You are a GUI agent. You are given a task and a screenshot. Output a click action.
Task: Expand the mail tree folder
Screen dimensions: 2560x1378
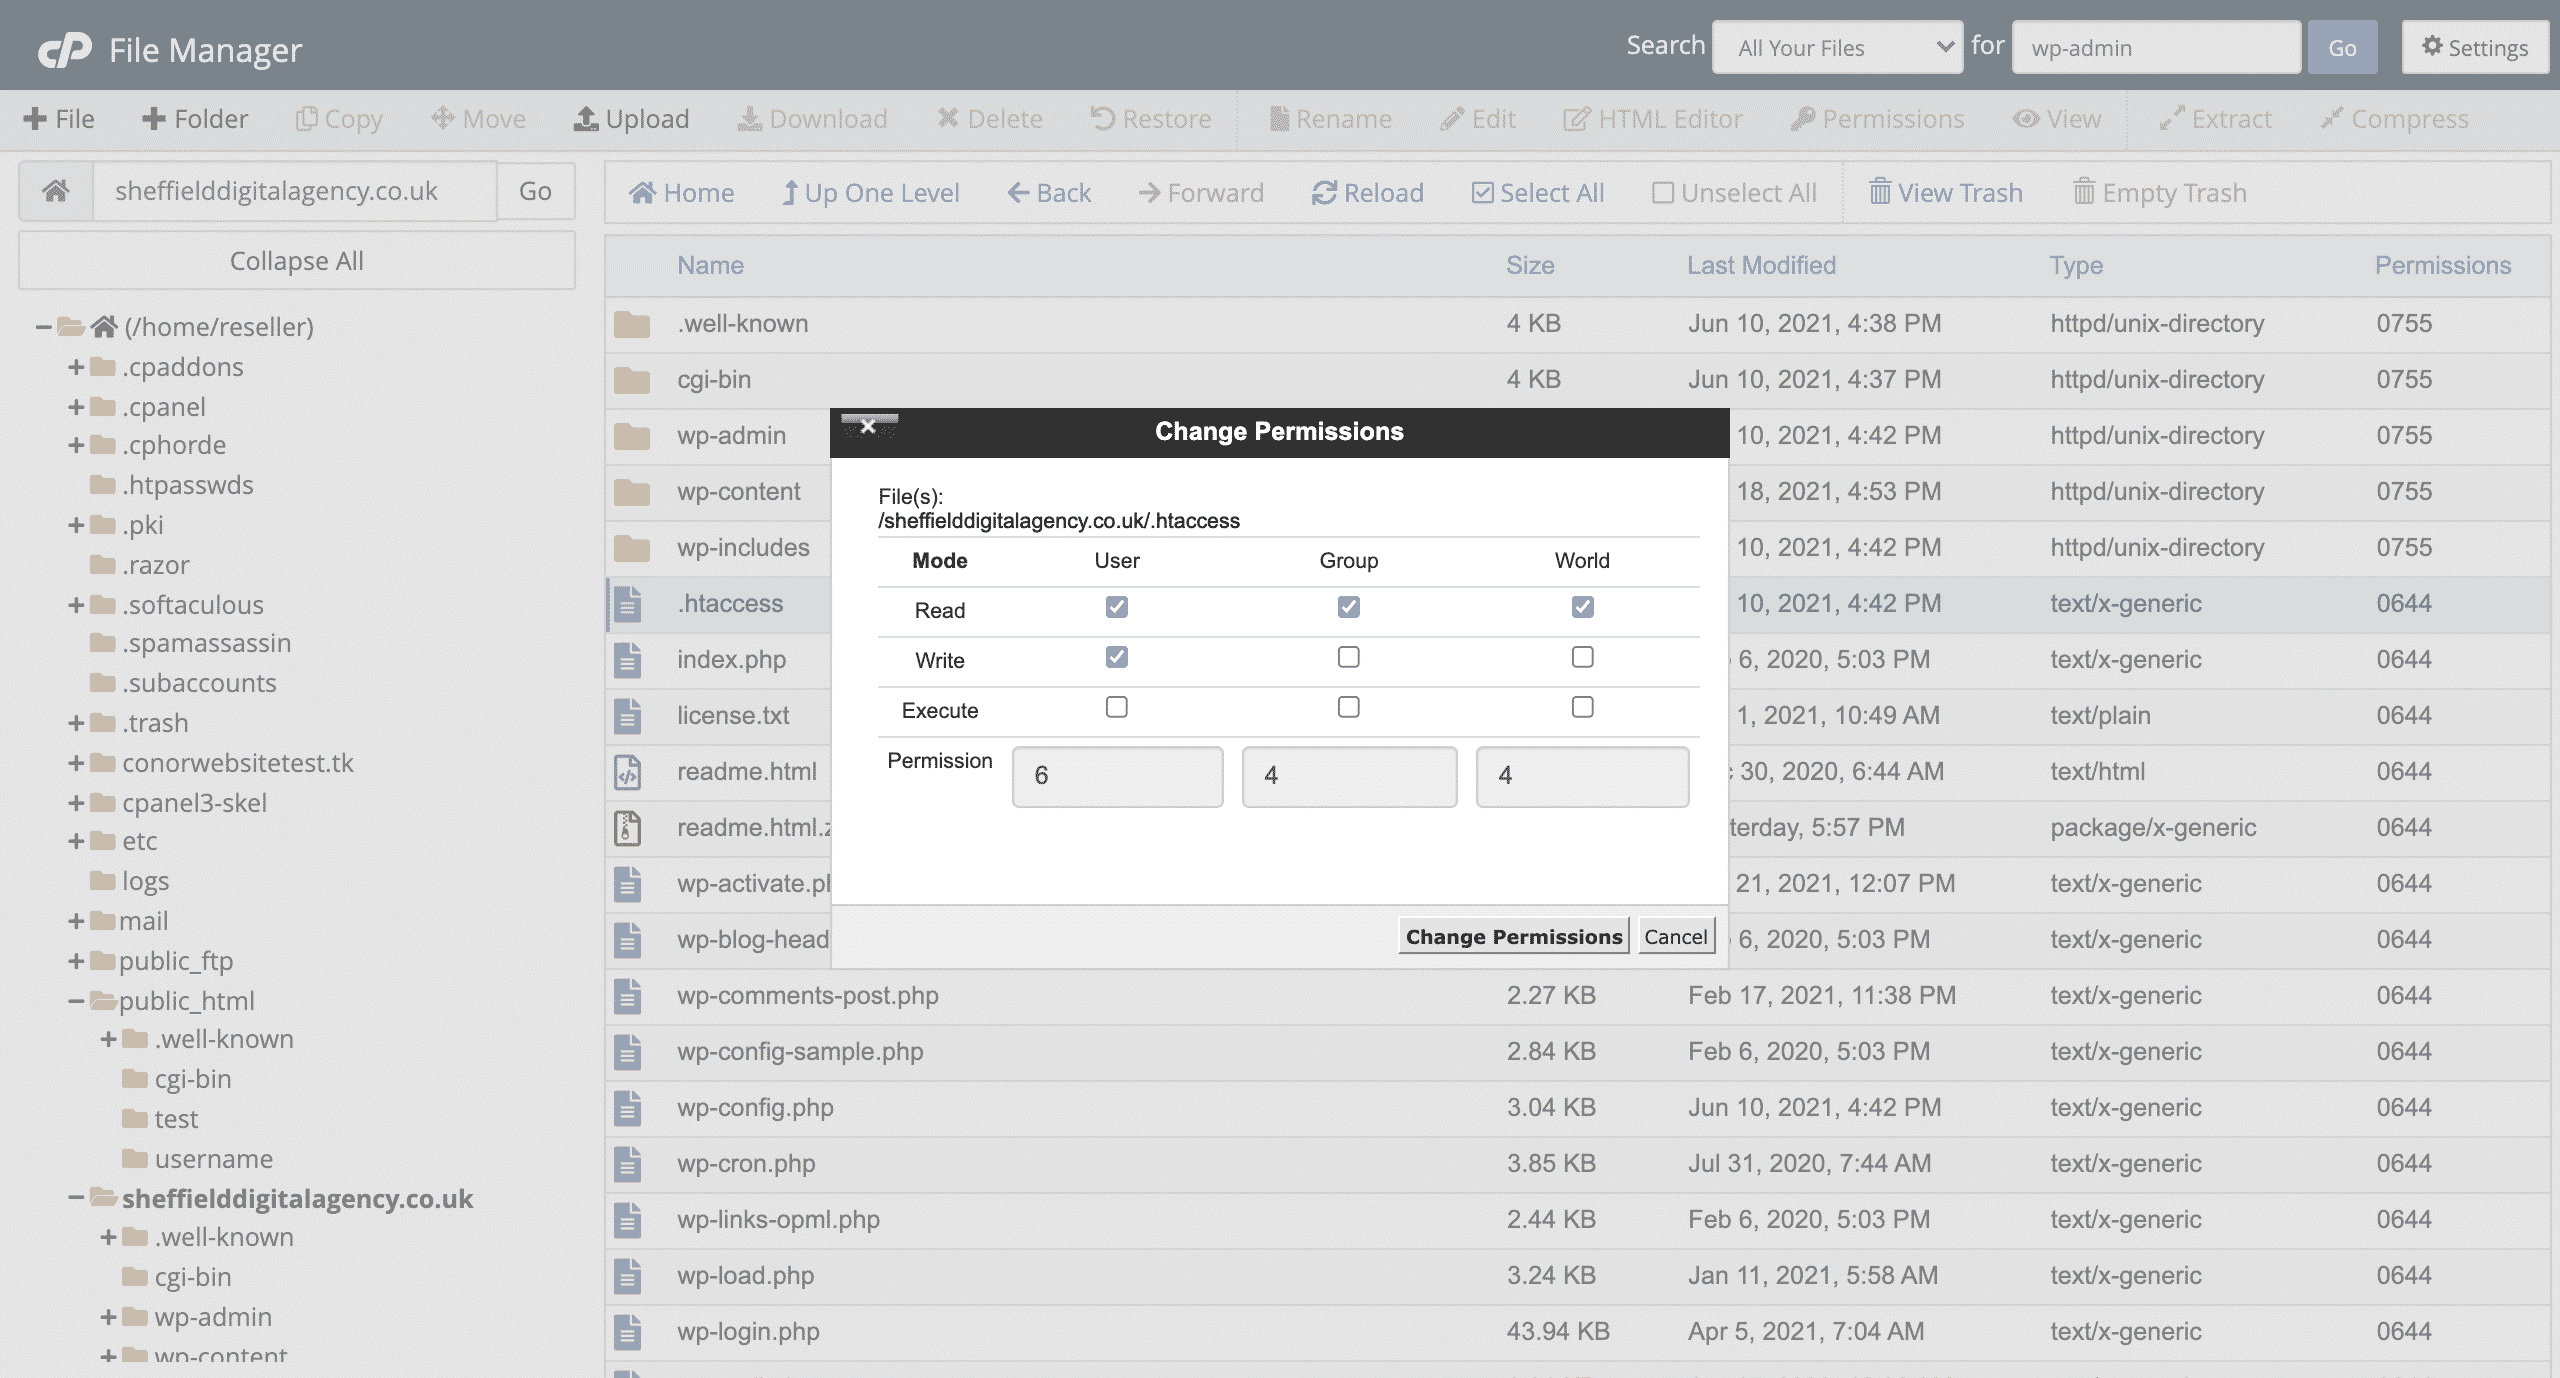(76, 921)
